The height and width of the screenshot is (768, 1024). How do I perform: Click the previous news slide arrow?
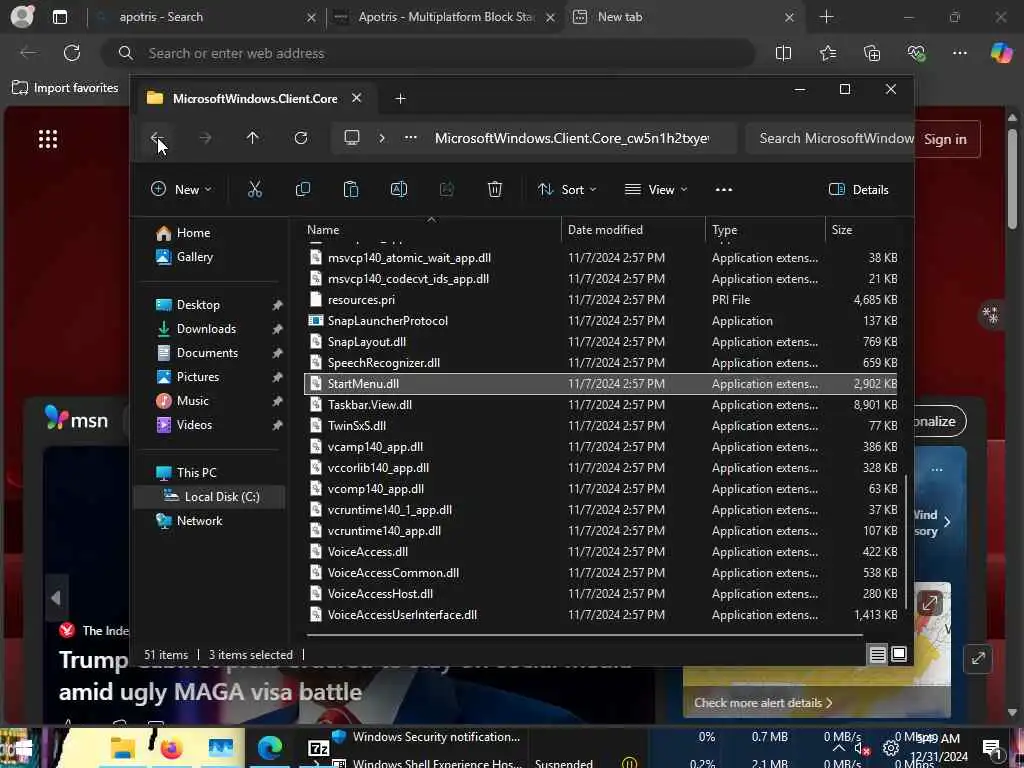pos(56,598)
